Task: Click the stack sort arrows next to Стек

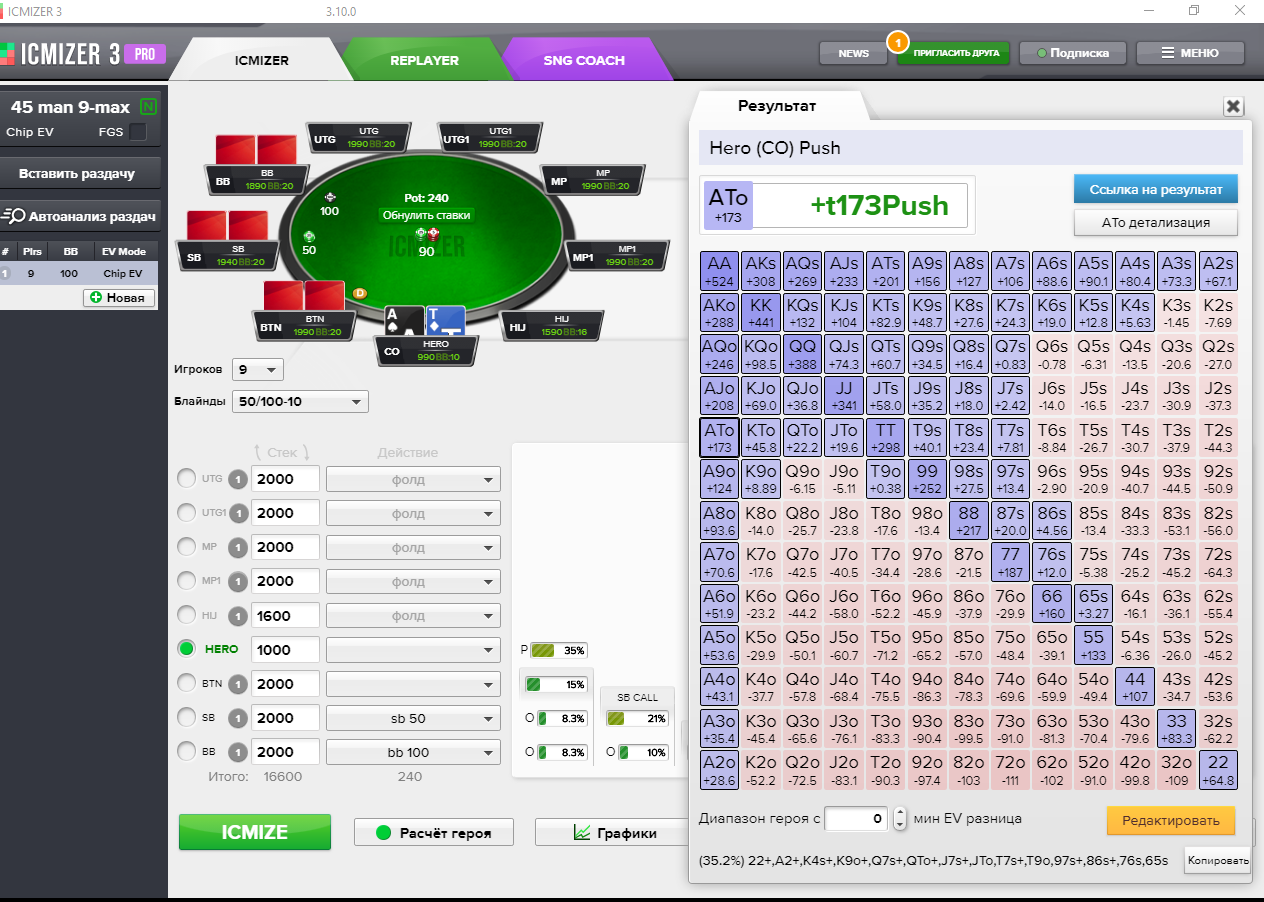Action: click(284, 452)
